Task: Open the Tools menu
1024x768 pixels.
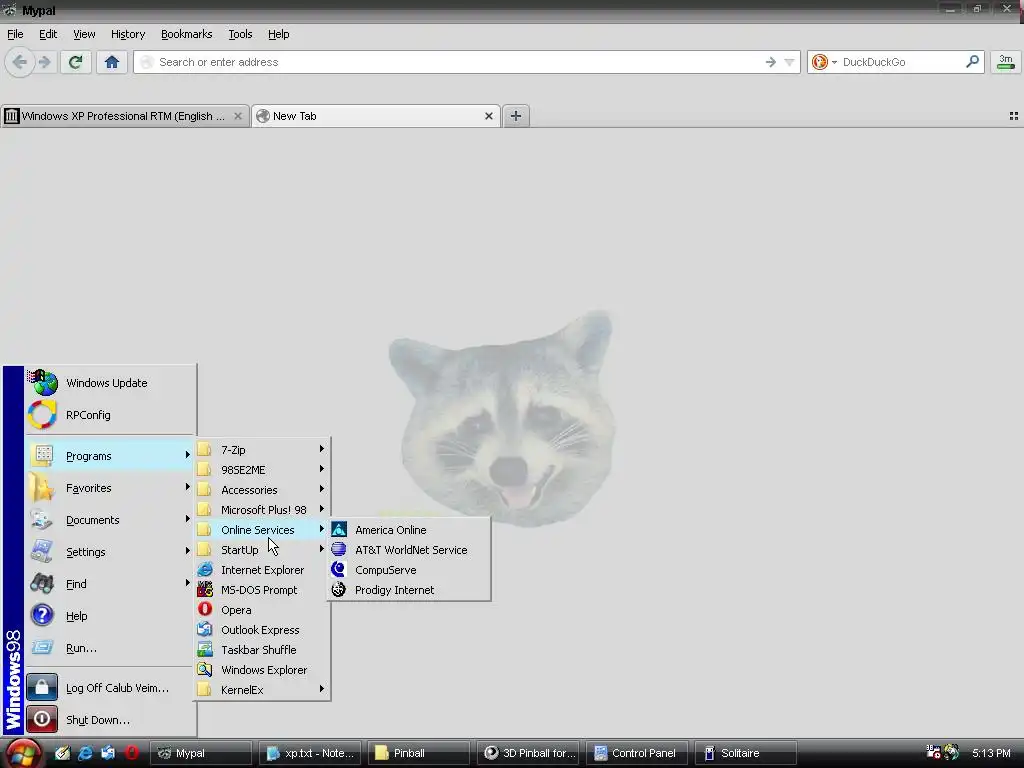Action: point(240,34)
